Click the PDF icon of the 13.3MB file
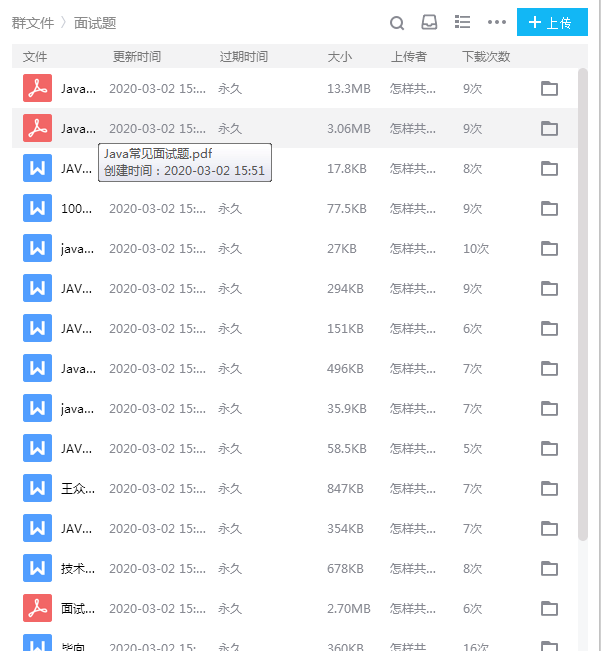 tap(37, 88)
